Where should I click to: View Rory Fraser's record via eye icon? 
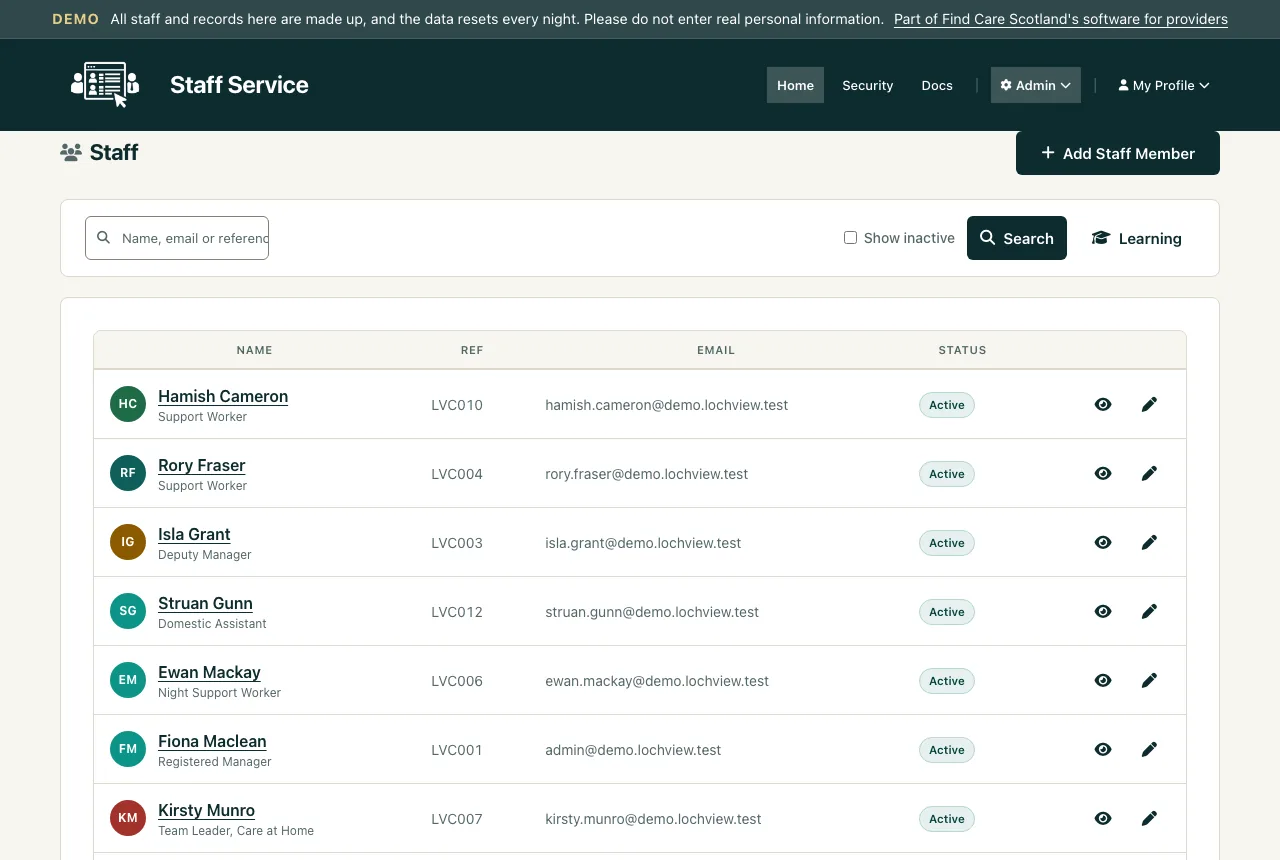[1103, 473]
